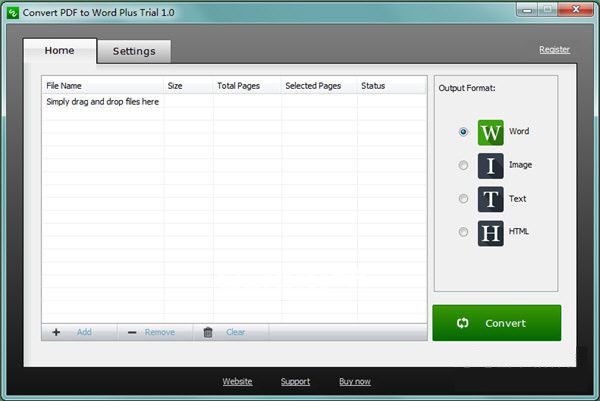Close the Convert PDF to Word window
The image size is (600, 401).
(x=576, y=10)
